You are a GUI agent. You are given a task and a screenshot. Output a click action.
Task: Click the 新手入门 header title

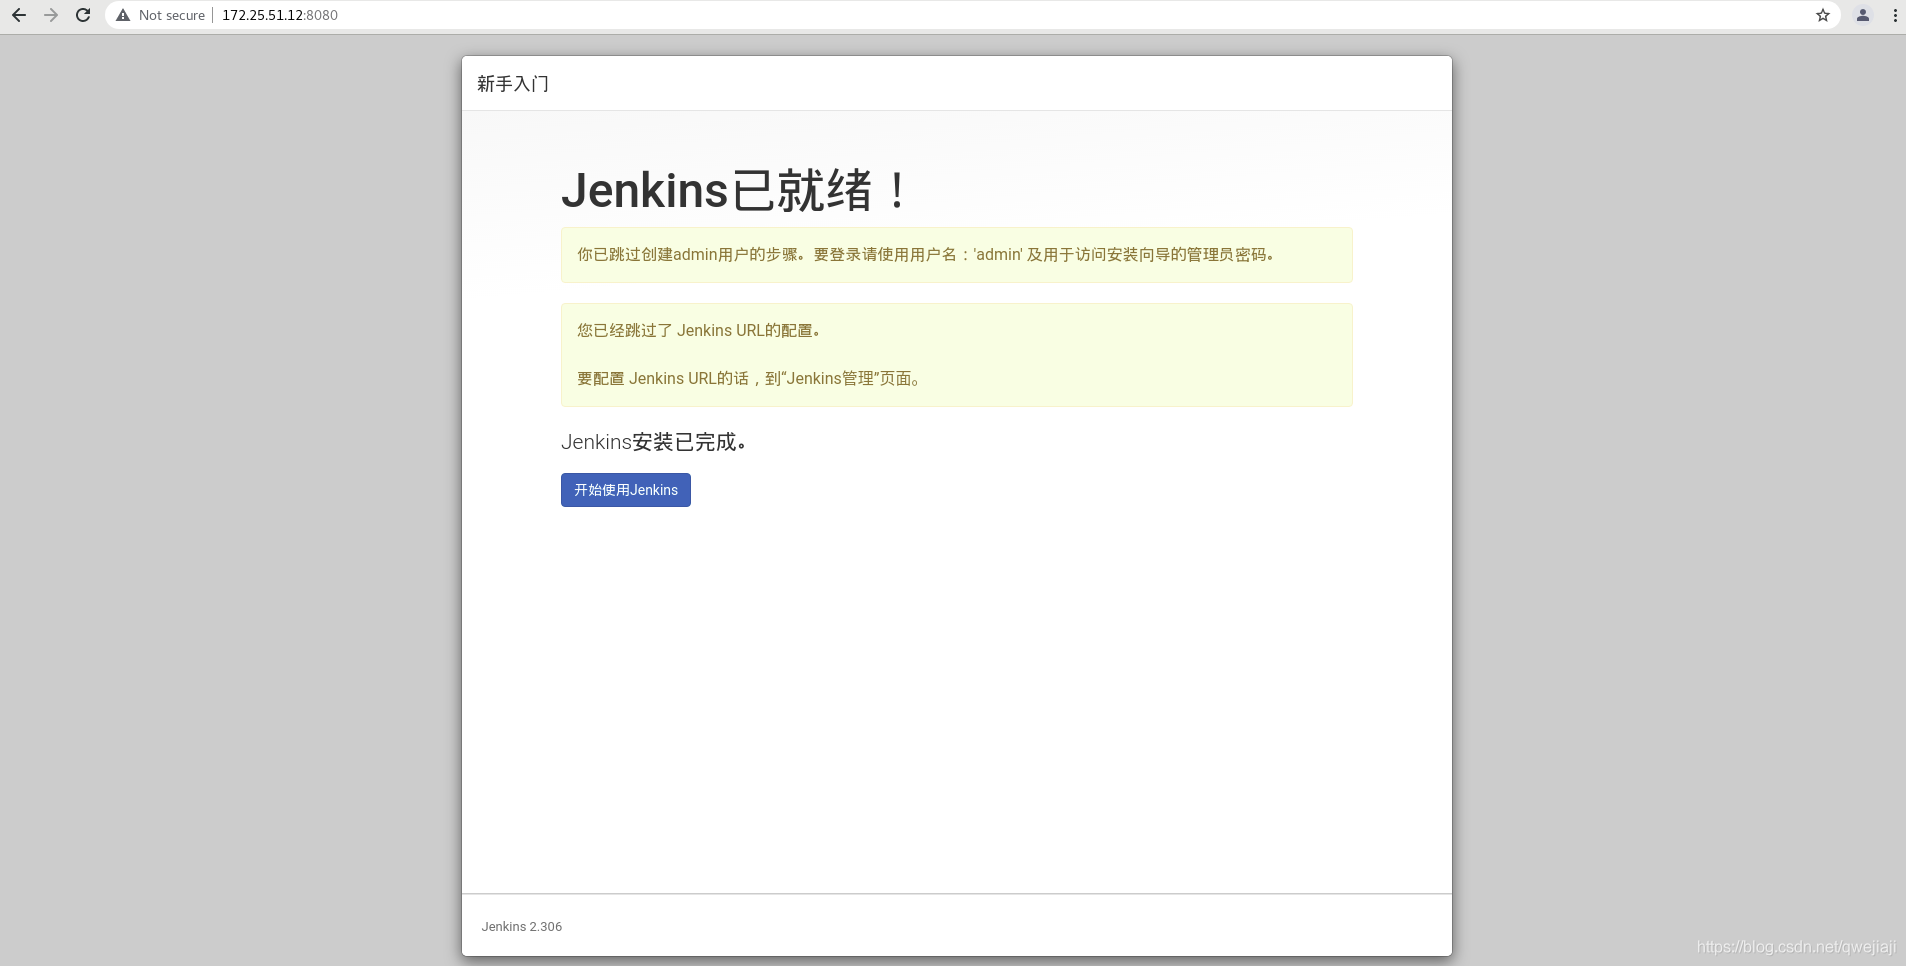513,84
